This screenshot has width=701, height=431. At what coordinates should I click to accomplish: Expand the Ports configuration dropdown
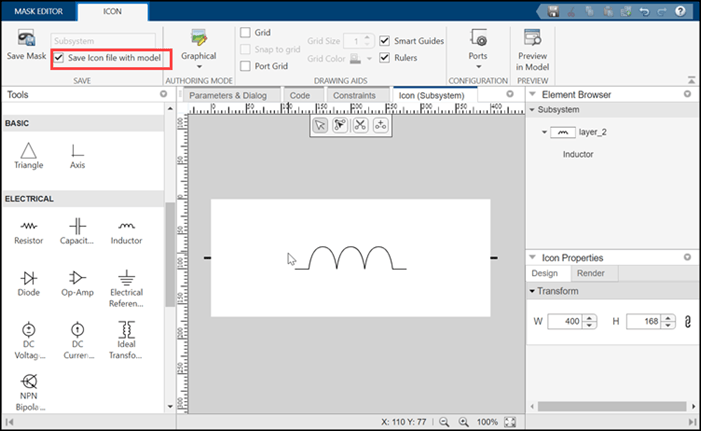(478, 50)
